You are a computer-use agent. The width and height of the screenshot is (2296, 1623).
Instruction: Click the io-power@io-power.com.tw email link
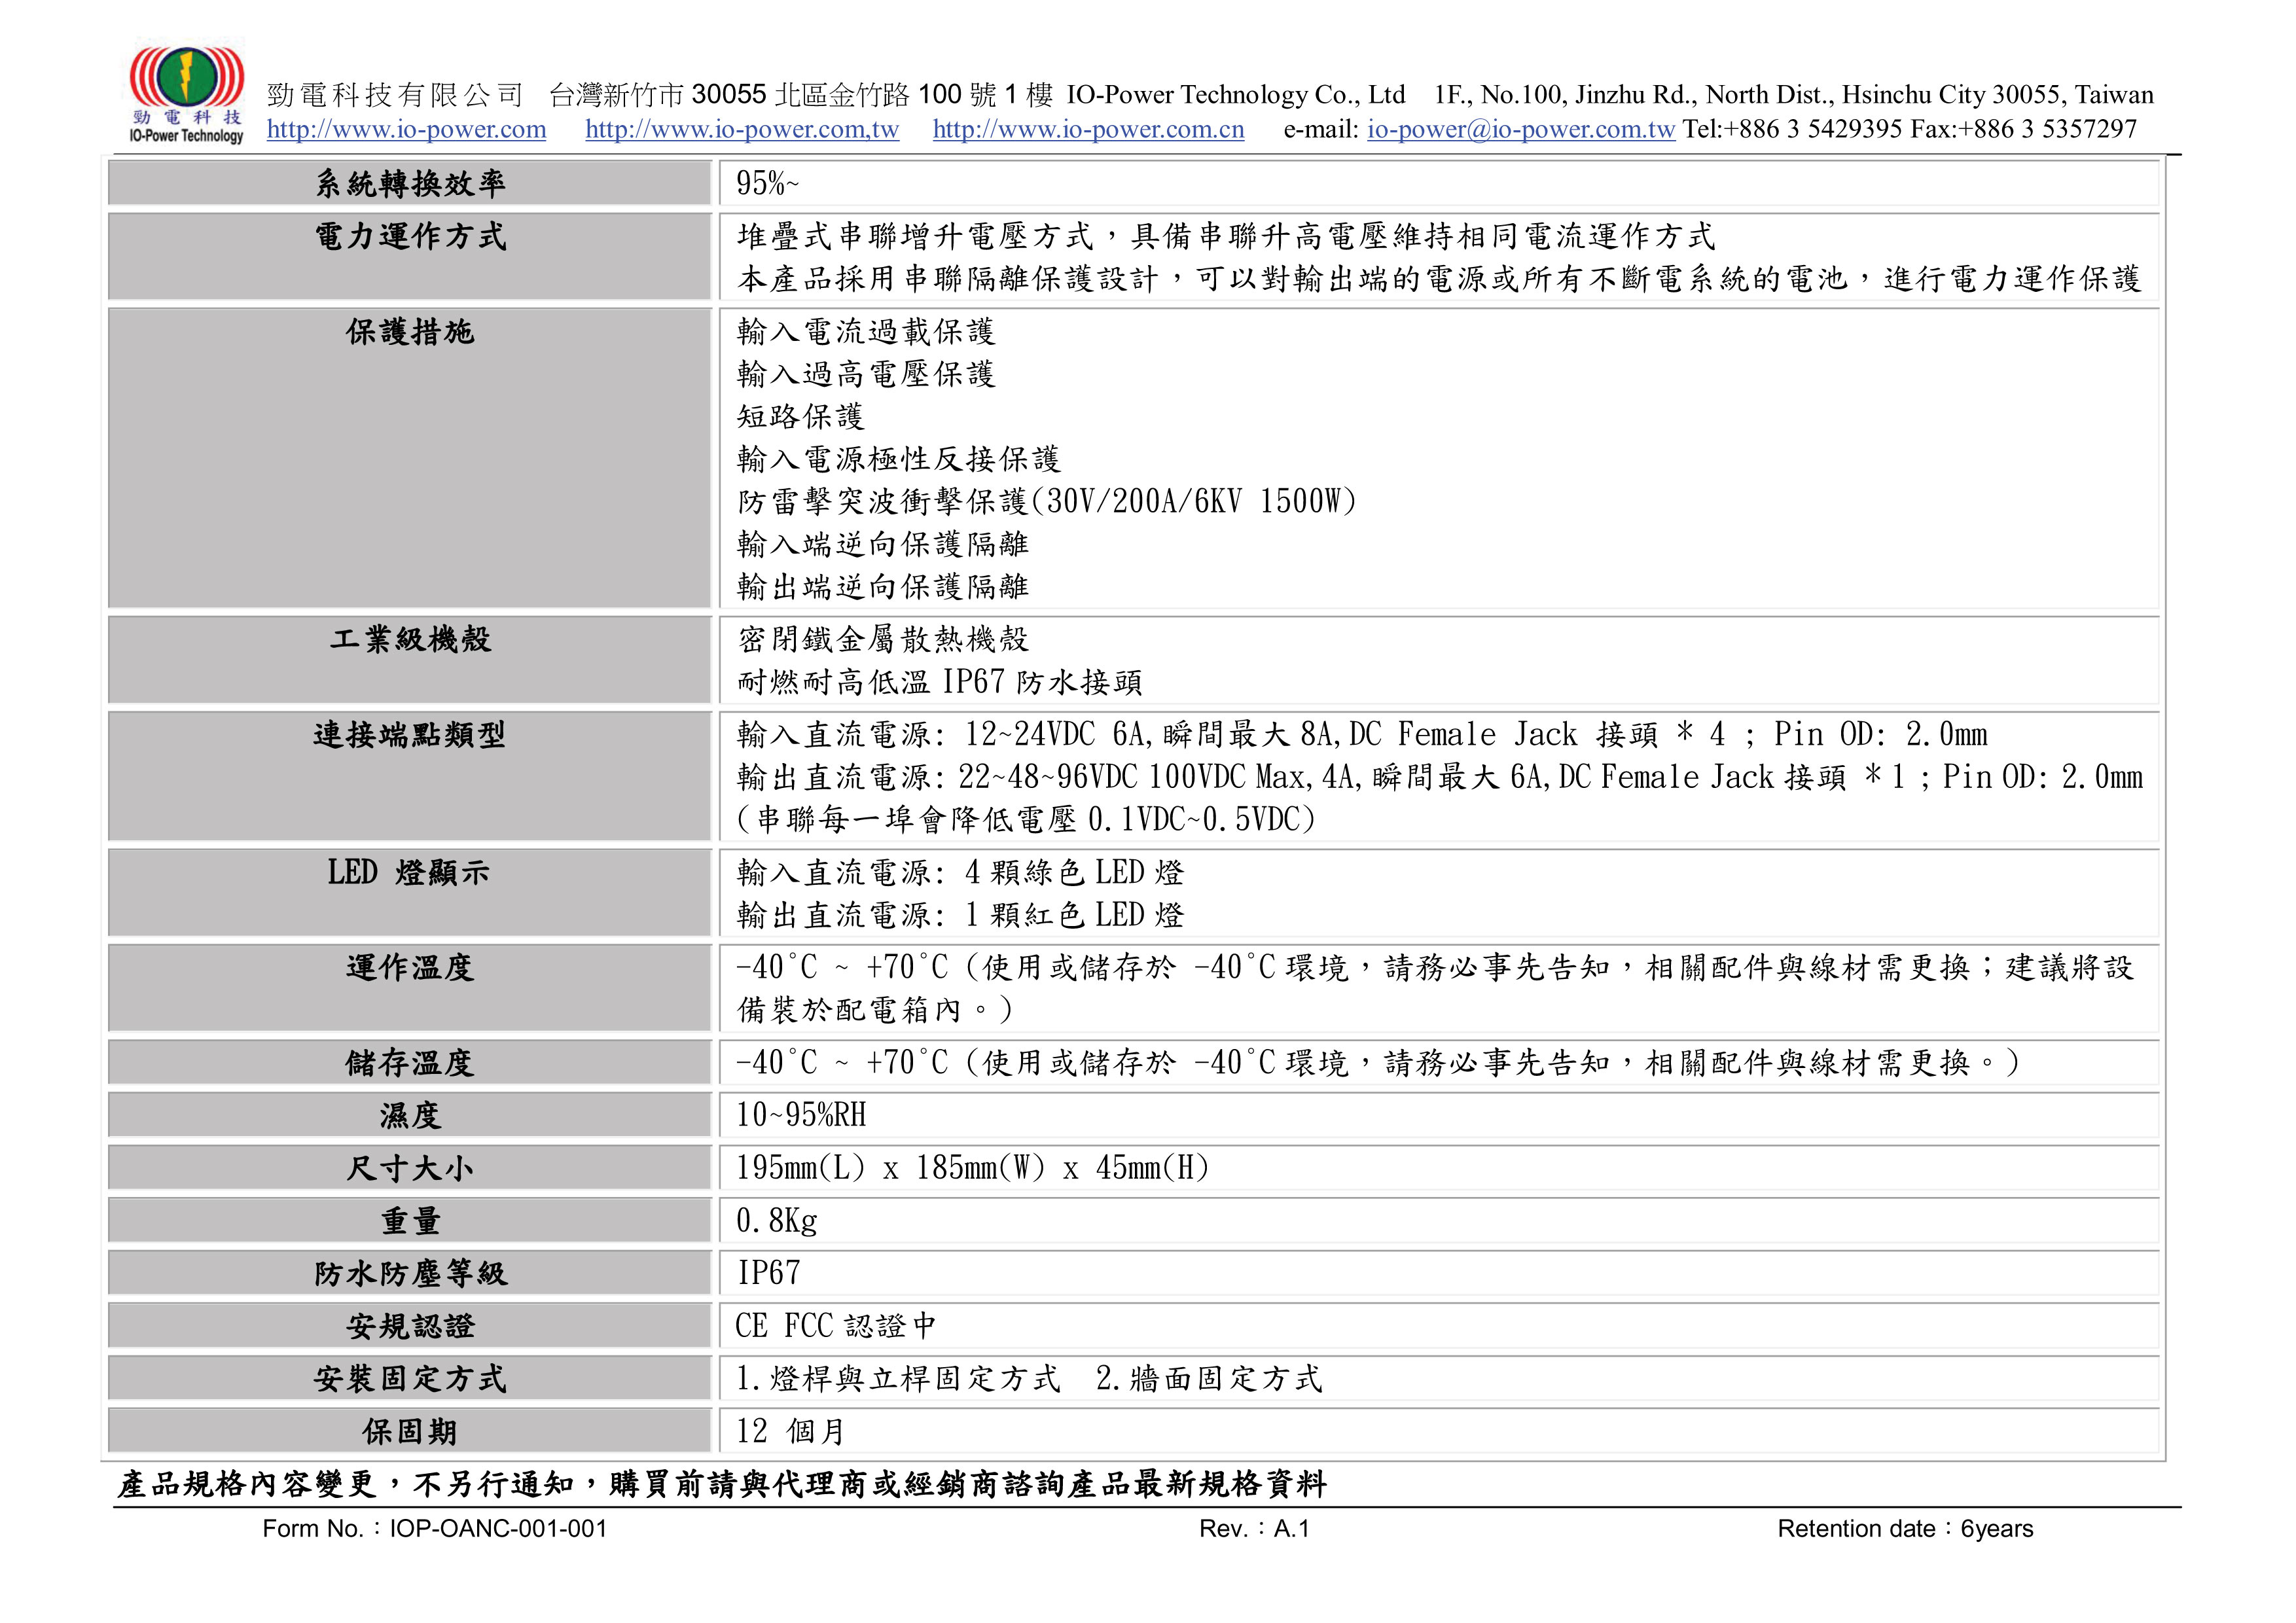[1520, 129]
